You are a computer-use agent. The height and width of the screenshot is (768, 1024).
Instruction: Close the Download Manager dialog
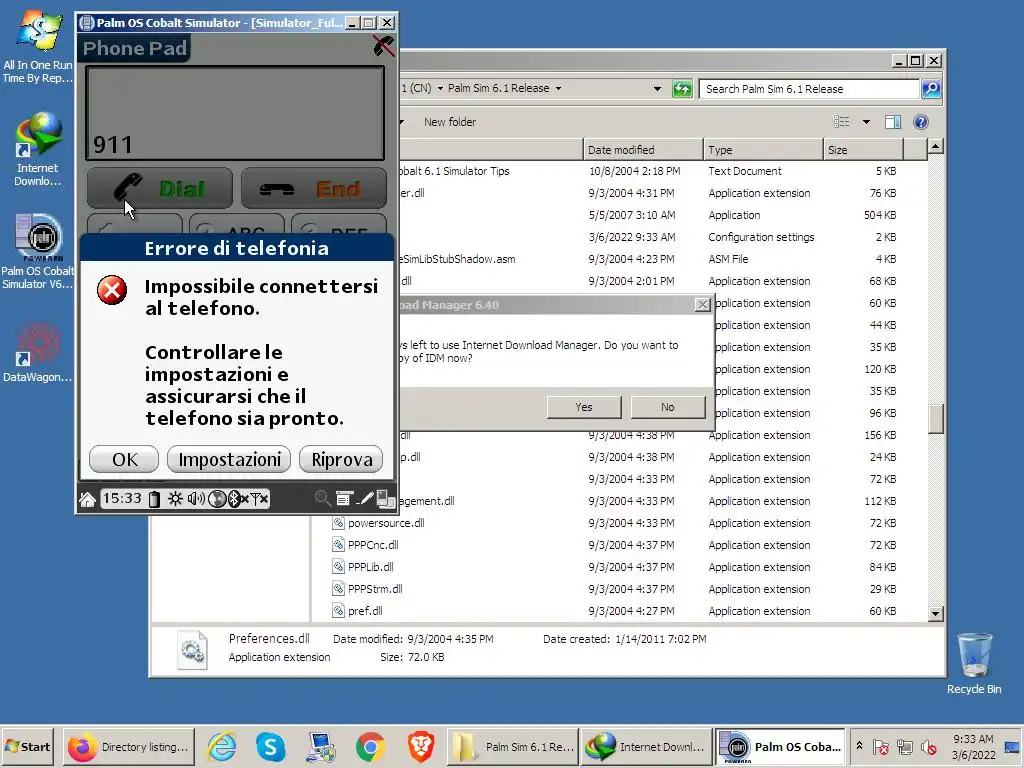[x=703, y=305]
